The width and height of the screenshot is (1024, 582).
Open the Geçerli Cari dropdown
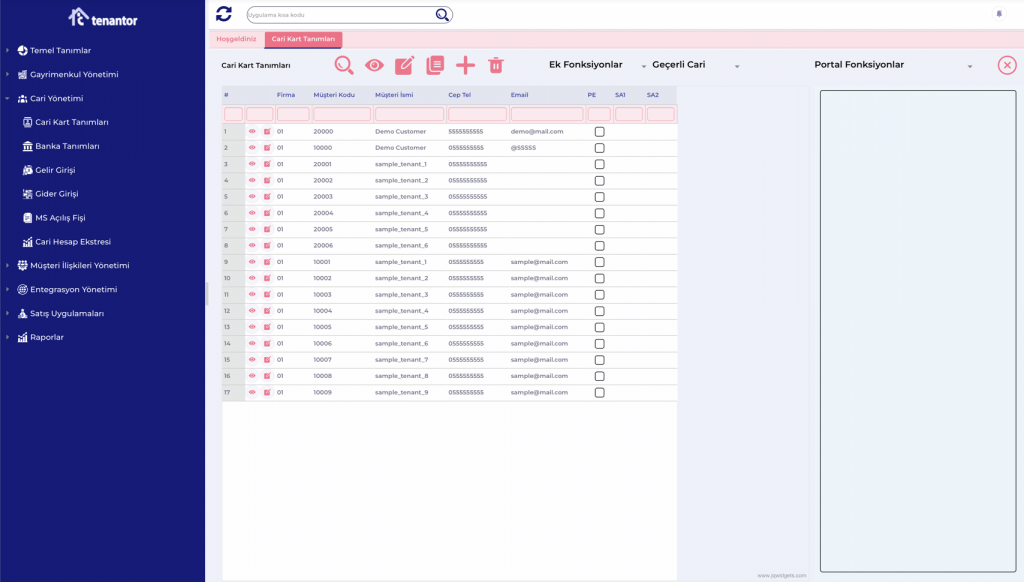[x=695, y=65]
